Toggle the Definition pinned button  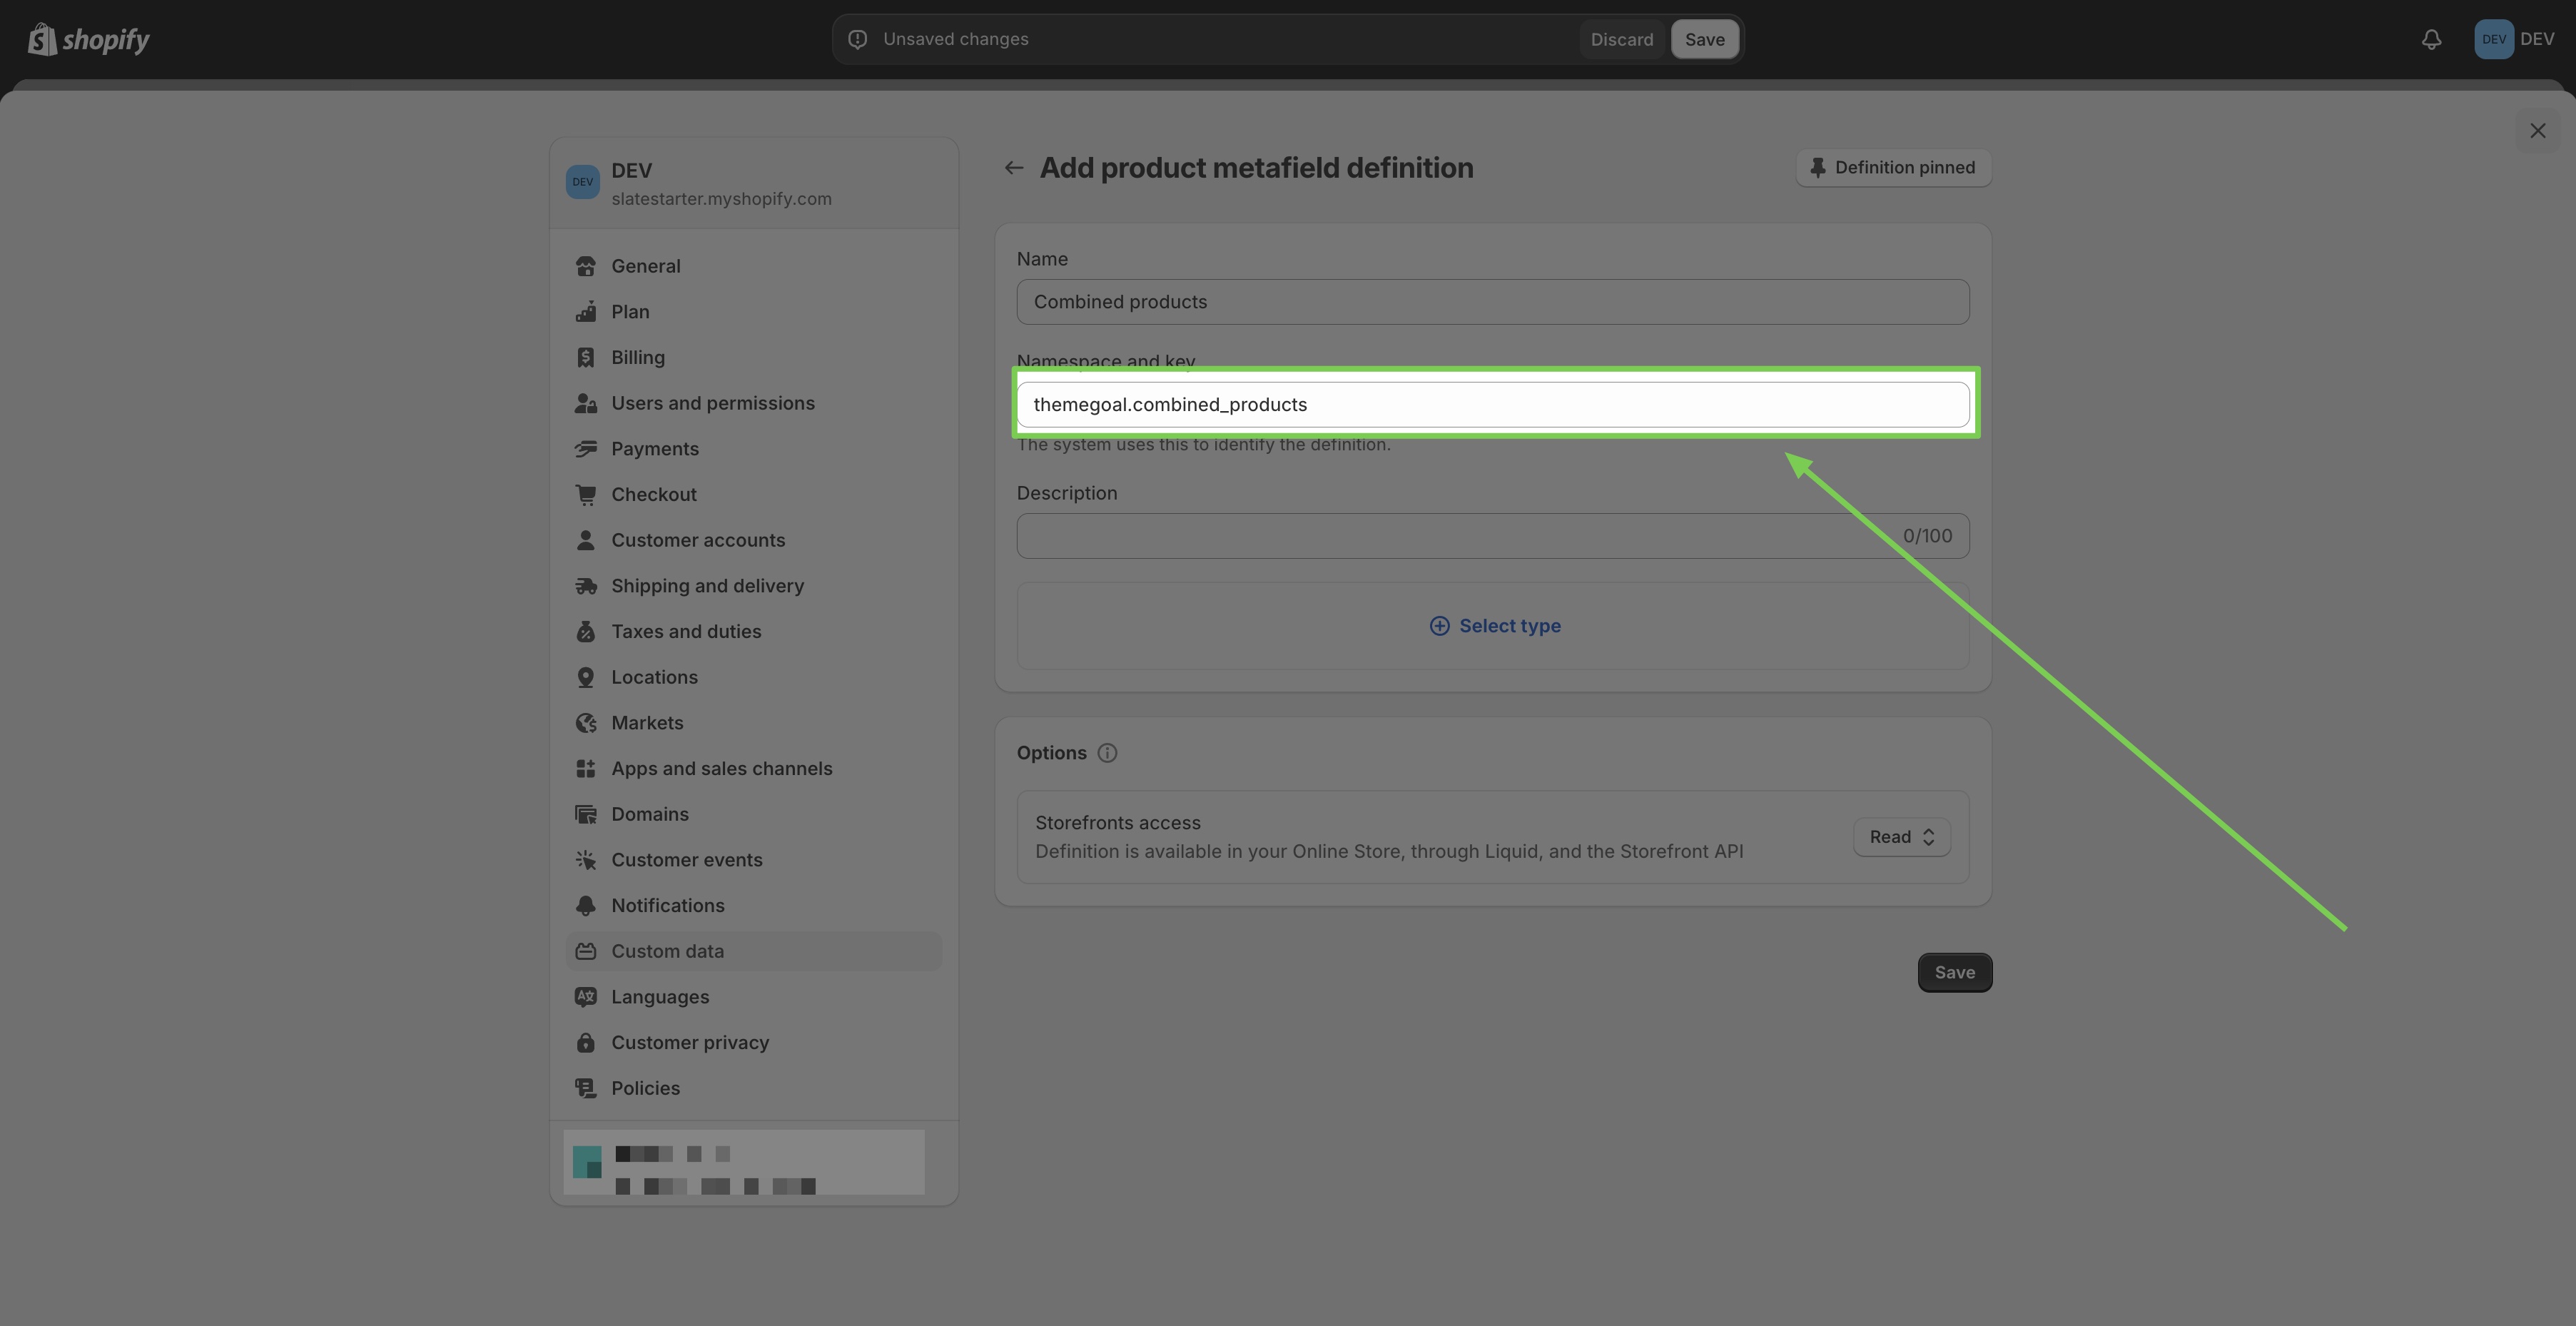click(1893, 168)
